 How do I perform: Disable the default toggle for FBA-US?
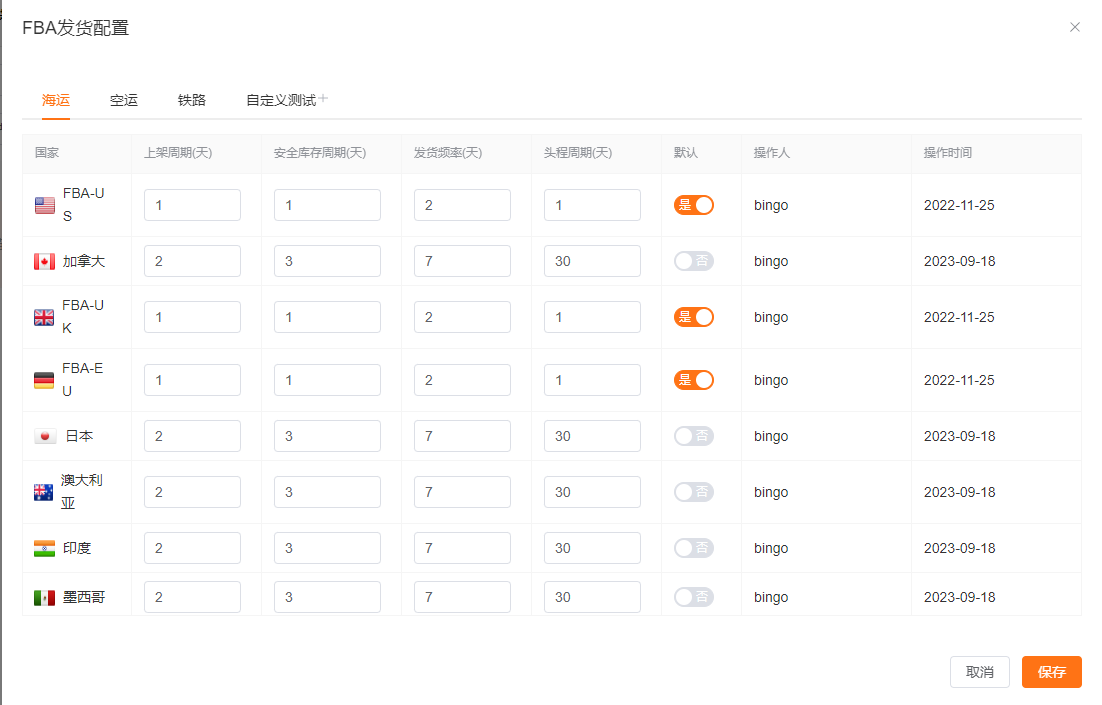pyautogui.click(x=694, y=205)
